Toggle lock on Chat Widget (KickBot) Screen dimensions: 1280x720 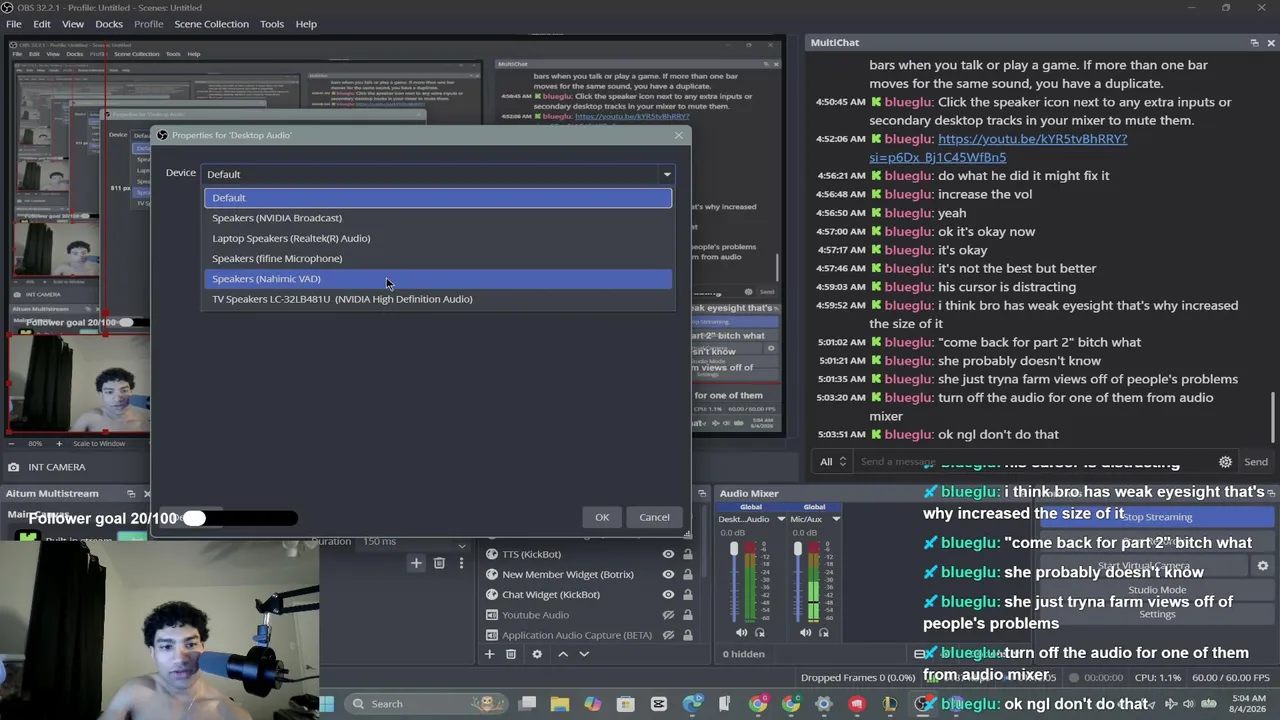click(x=688, y=595)
